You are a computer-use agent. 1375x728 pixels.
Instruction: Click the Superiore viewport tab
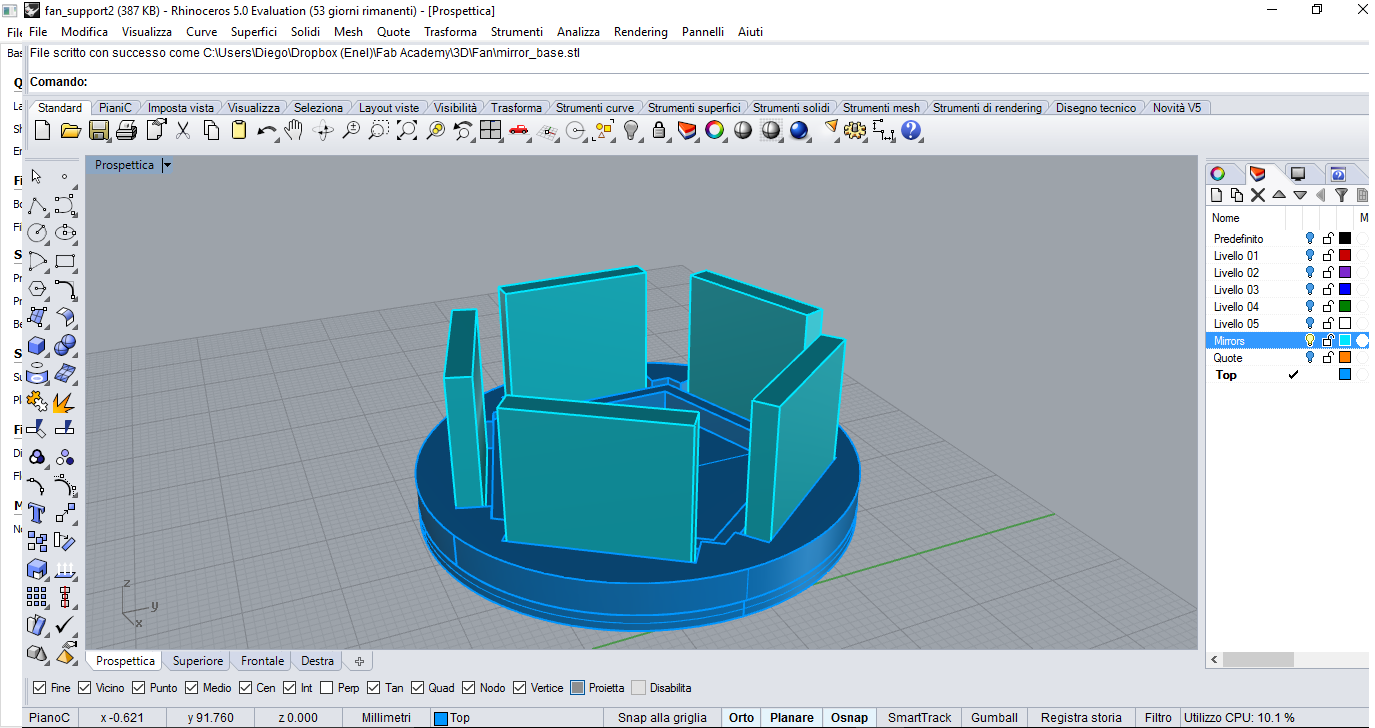click(x=197, y=661)
